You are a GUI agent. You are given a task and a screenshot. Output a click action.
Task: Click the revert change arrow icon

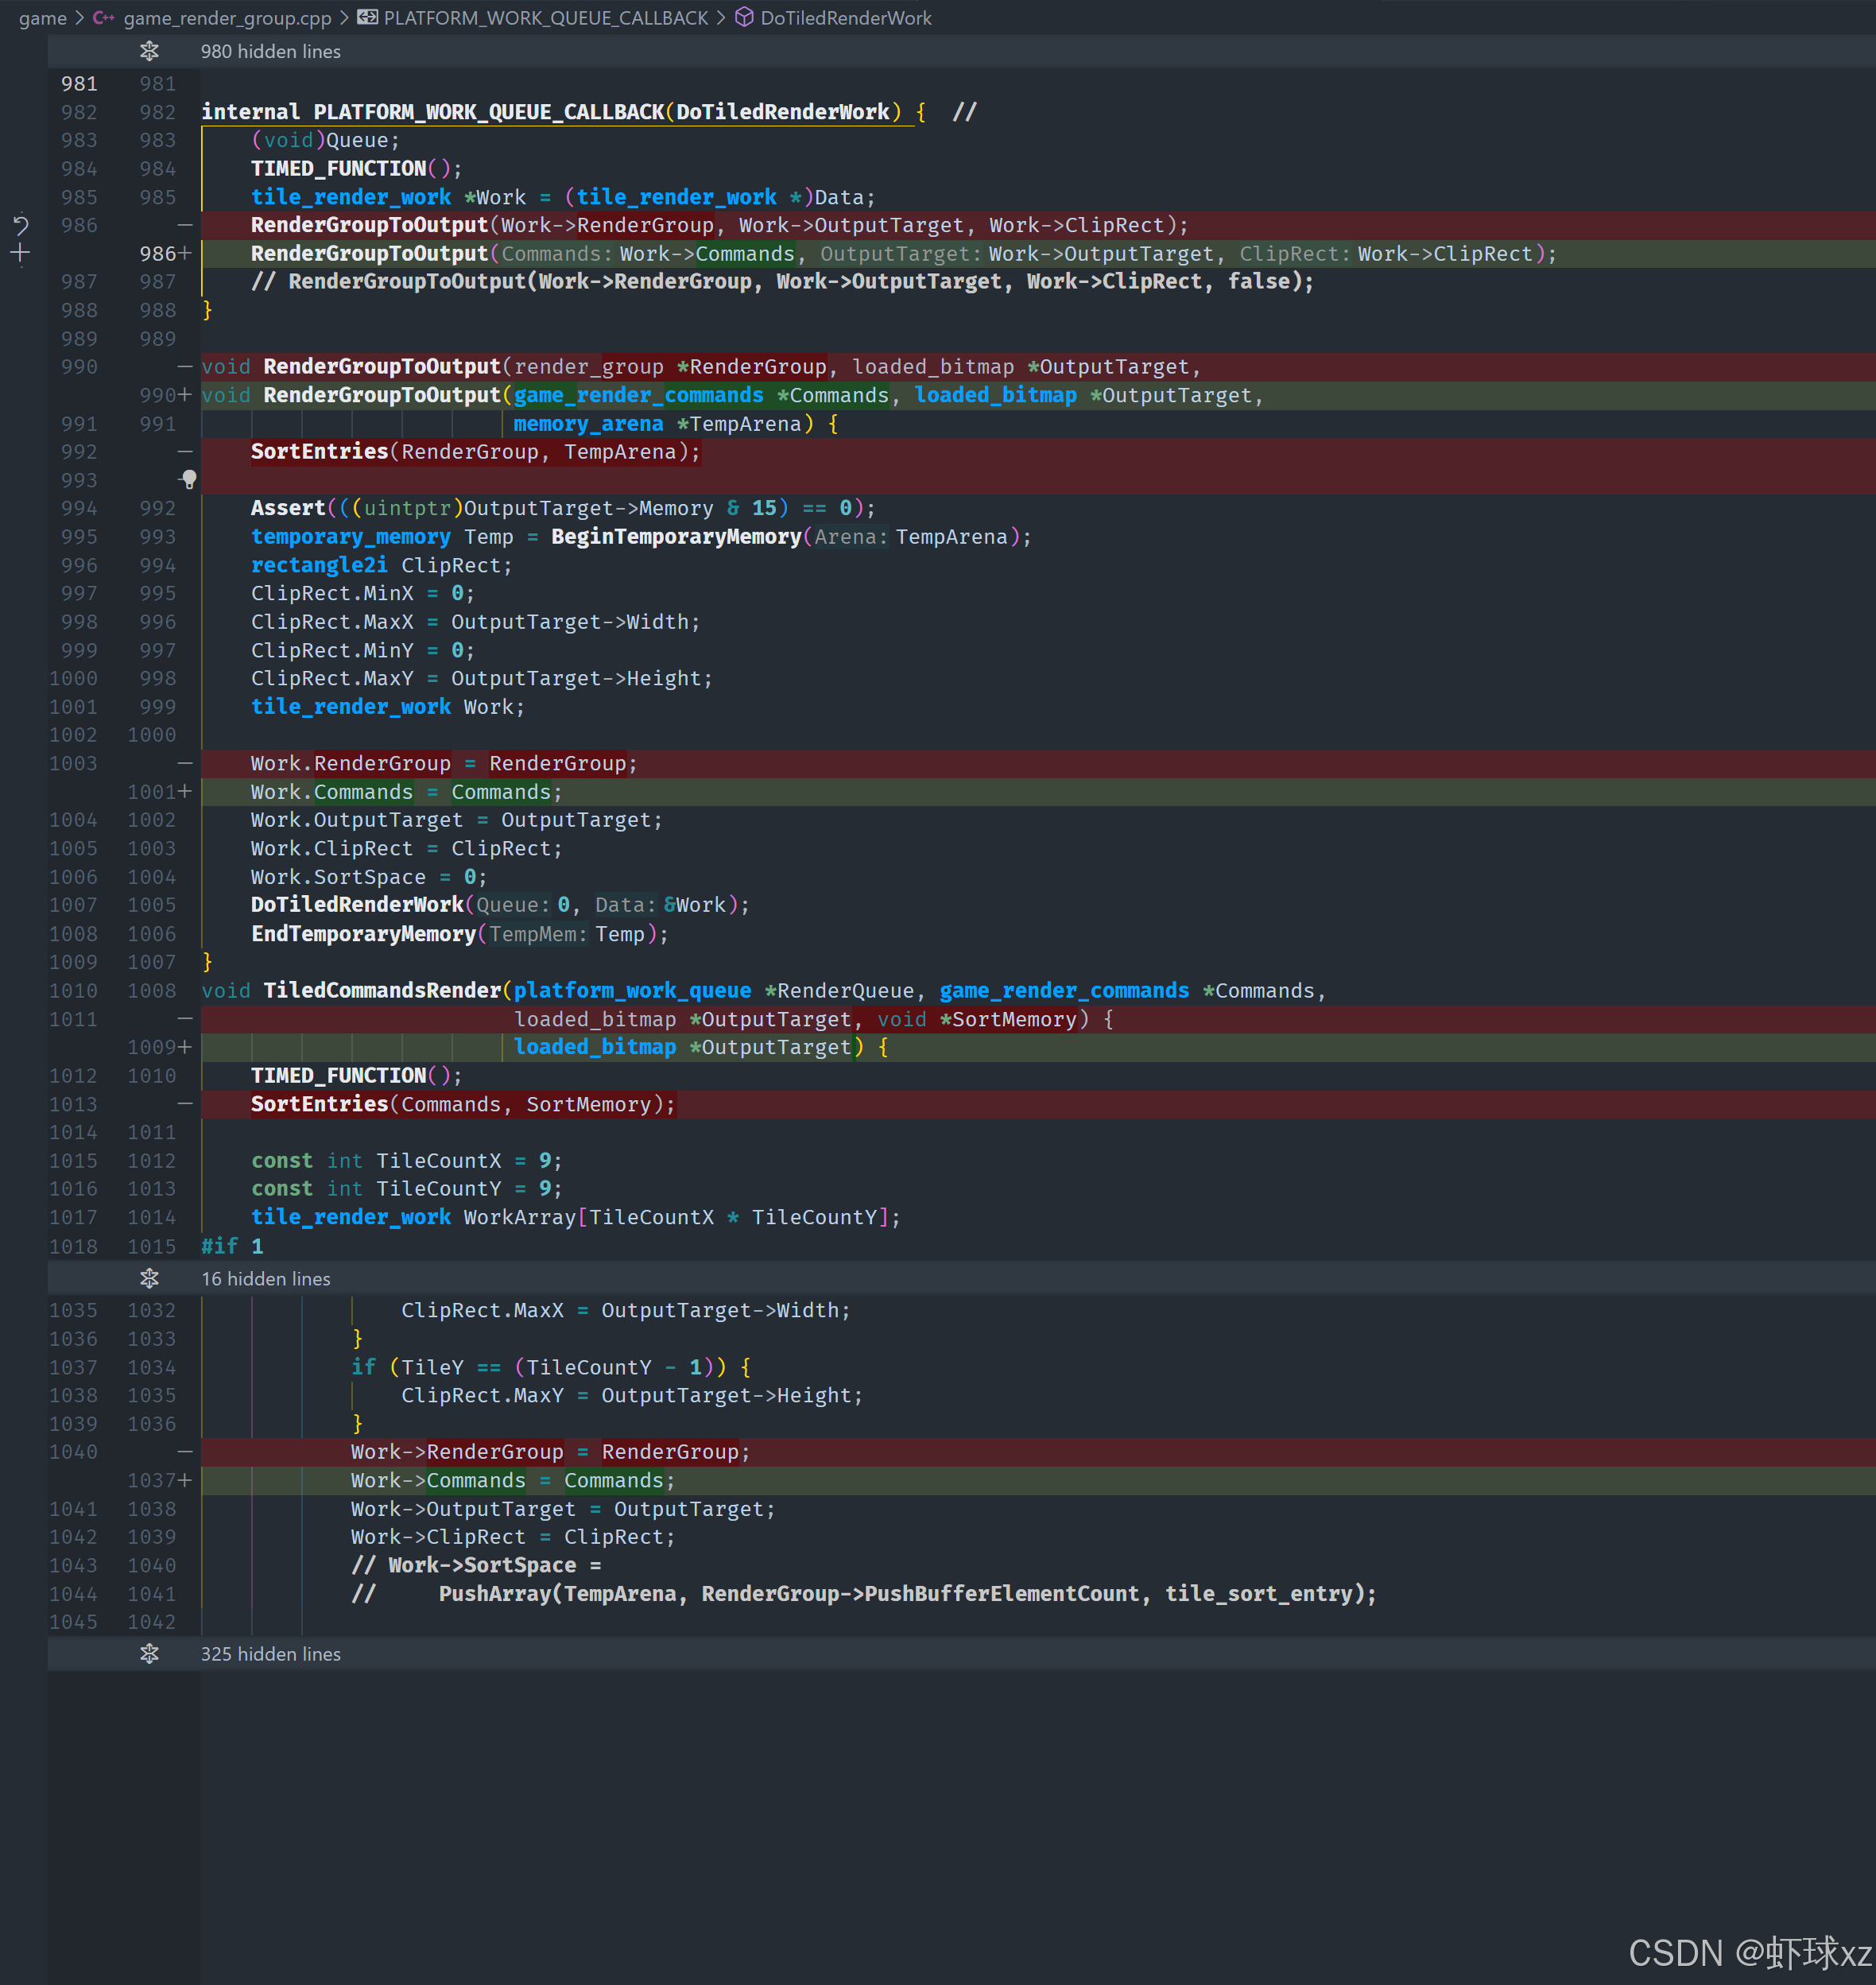pyautogui.click(x=20, y=225)
